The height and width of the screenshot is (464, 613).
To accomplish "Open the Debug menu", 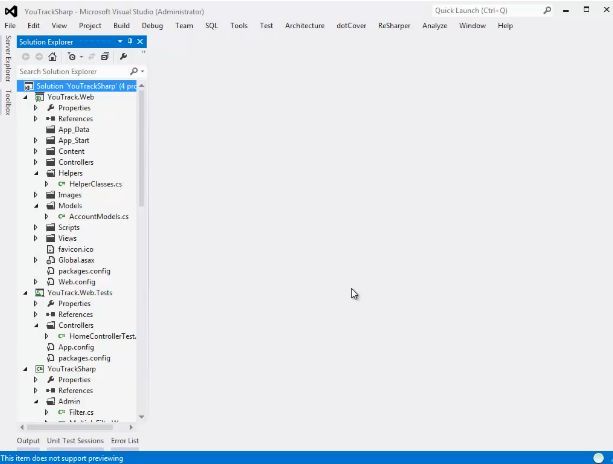I will [x=152, y=26].
